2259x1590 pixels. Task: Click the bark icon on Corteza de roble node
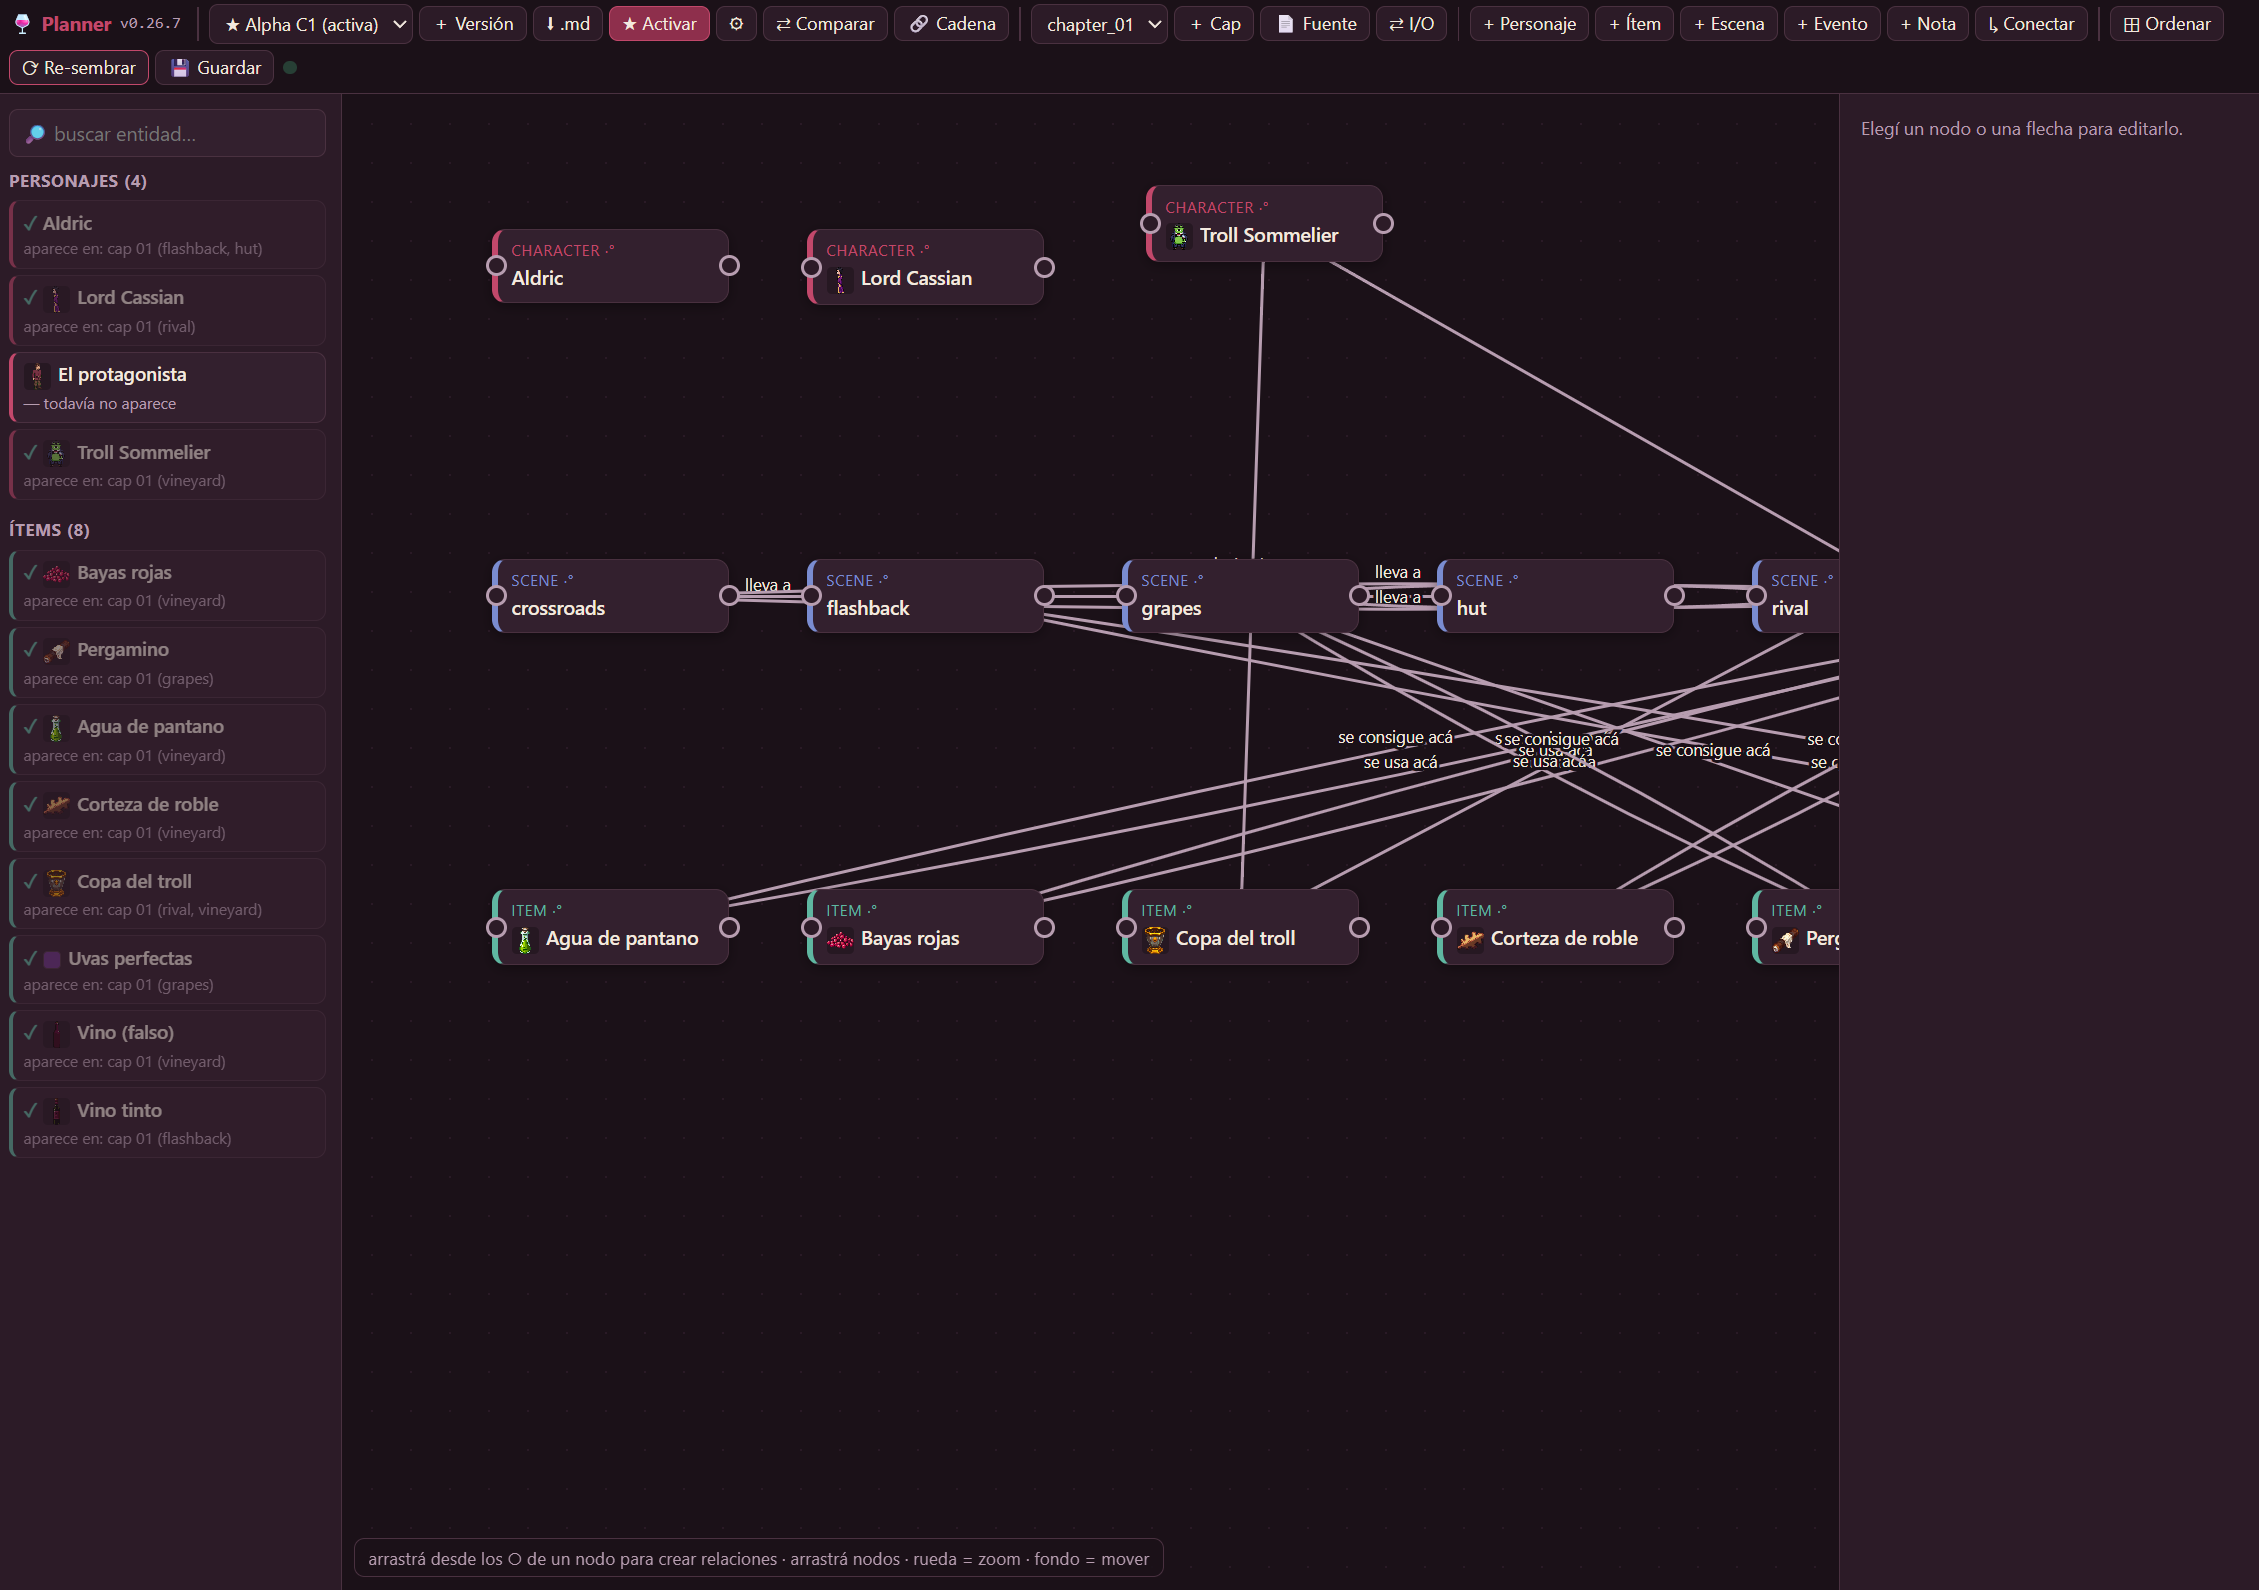tap(1470, 939)
